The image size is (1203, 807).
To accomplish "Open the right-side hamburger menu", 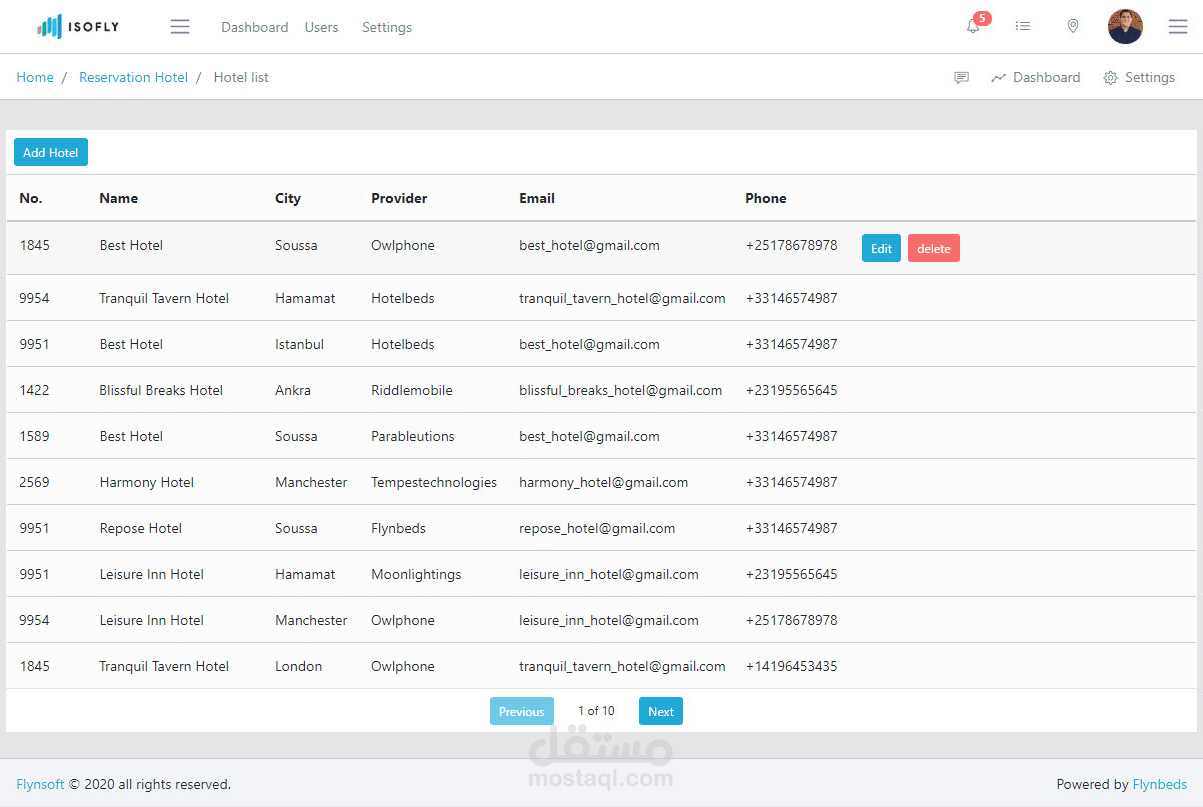I will click(x=1178, y=27).
